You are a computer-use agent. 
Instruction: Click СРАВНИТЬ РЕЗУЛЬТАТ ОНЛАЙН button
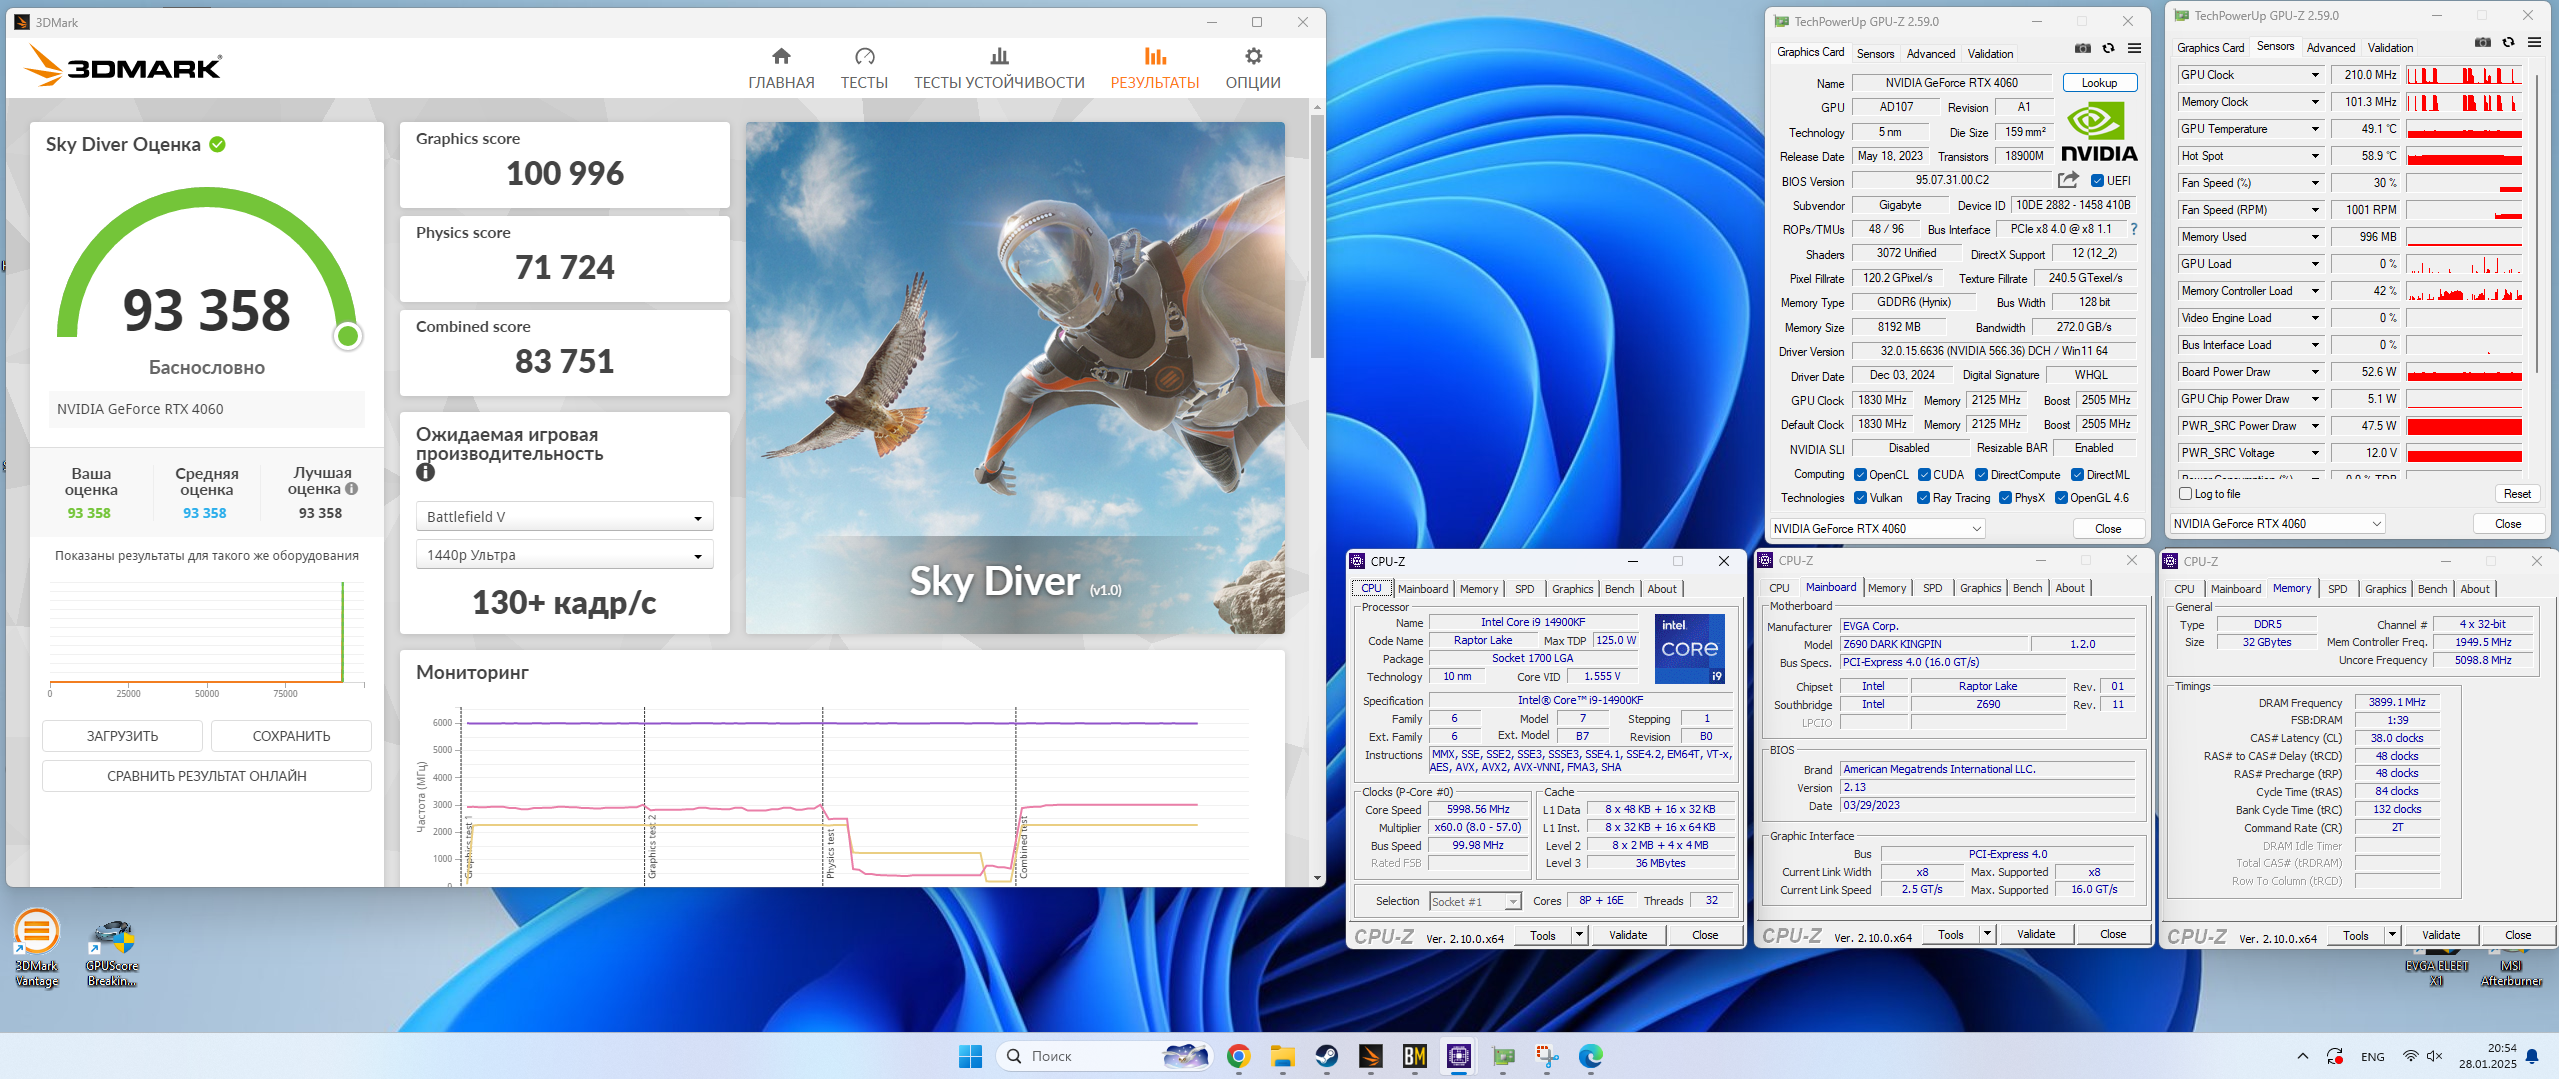[206, 776]
